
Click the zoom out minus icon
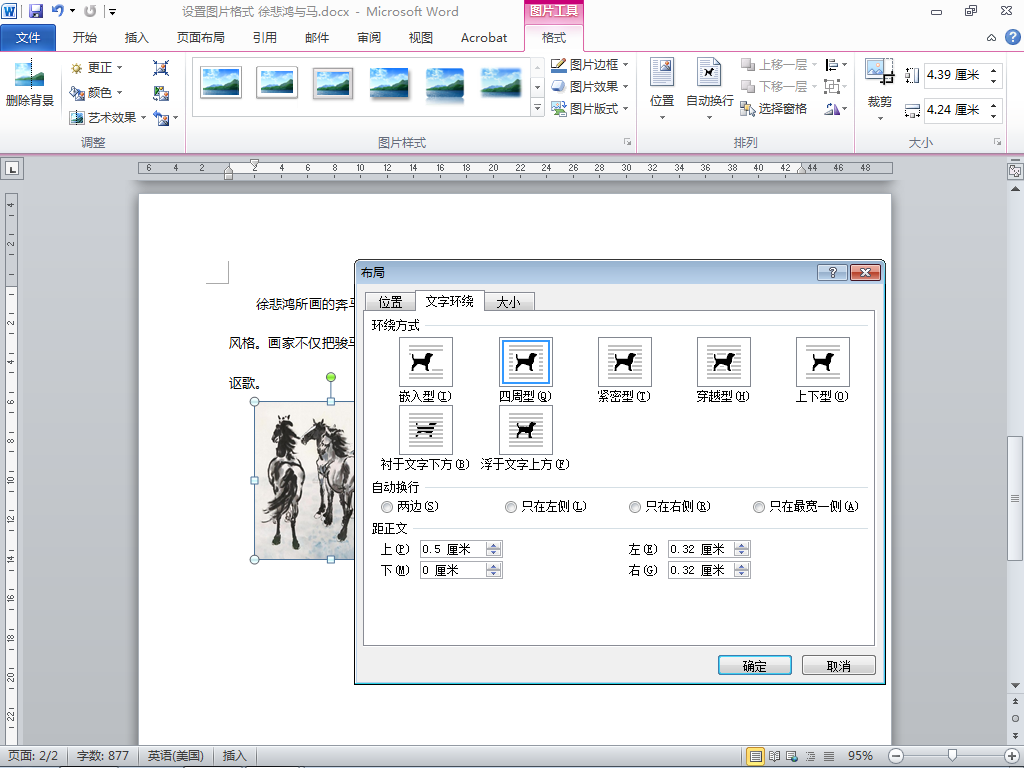(896, 756)
